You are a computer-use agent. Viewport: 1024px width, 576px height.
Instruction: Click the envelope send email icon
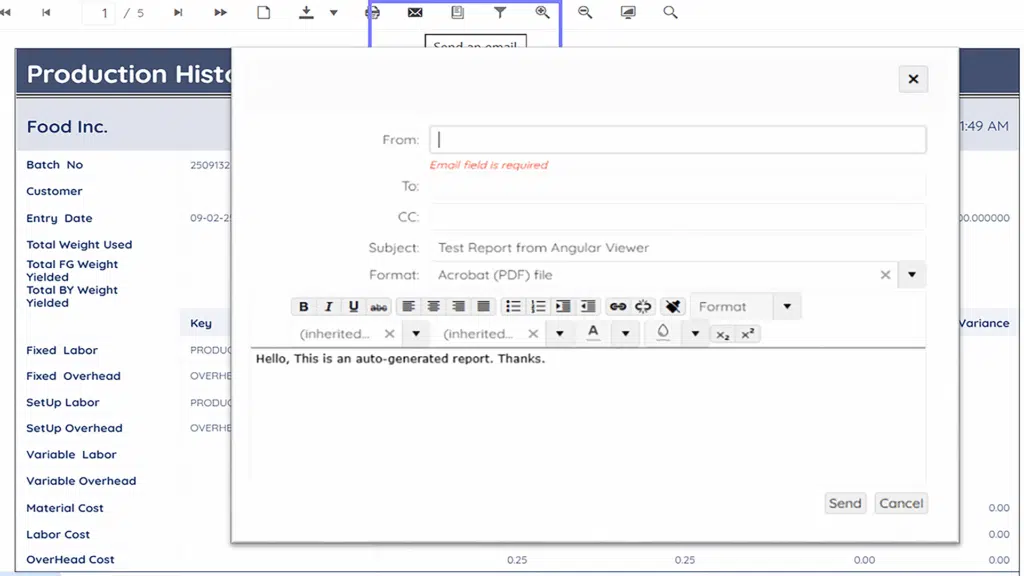point(415,12)
